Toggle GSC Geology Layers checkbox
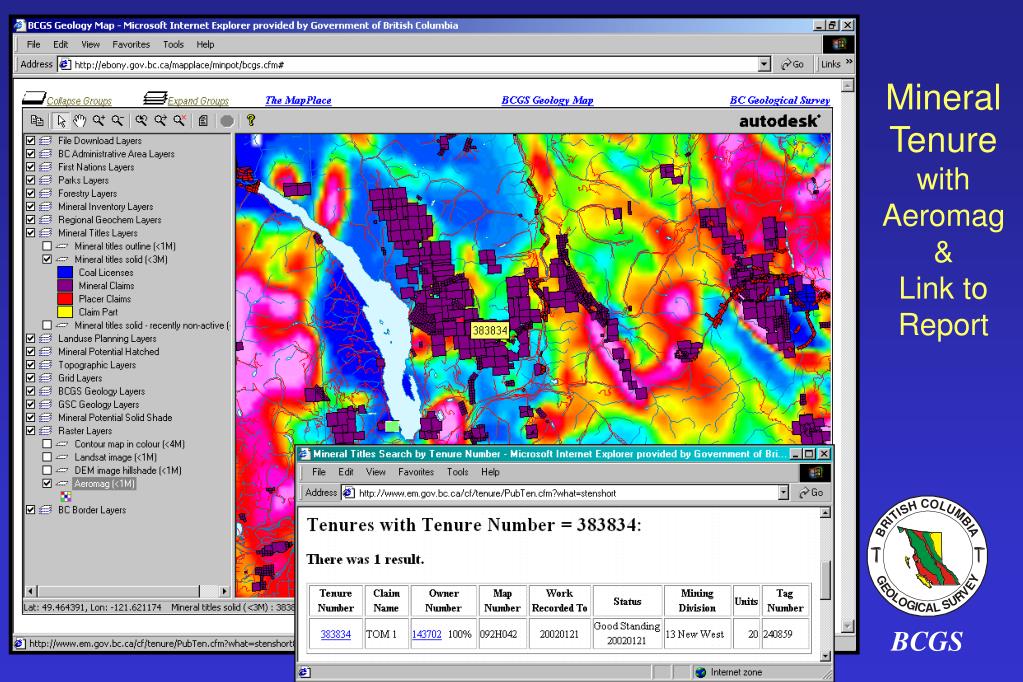The image size is (1023, 682). (30, 405)
